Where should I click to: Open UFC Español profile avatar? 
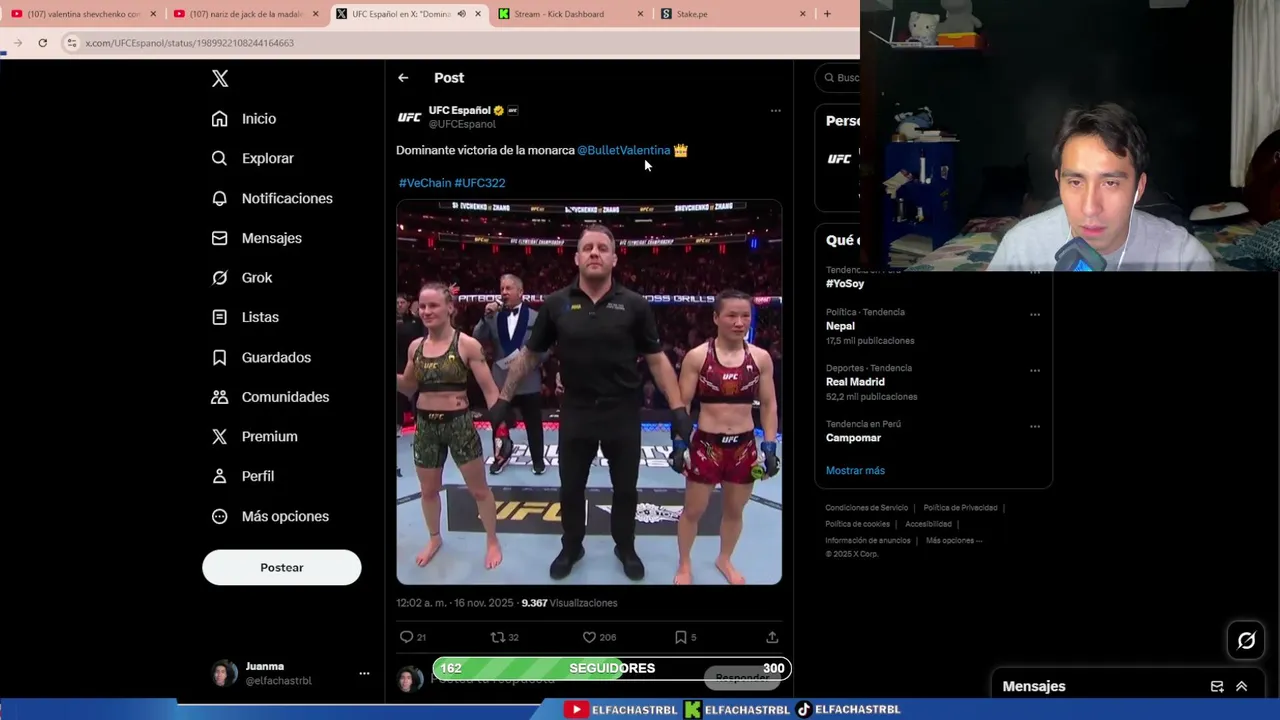(x=409, y=117)
